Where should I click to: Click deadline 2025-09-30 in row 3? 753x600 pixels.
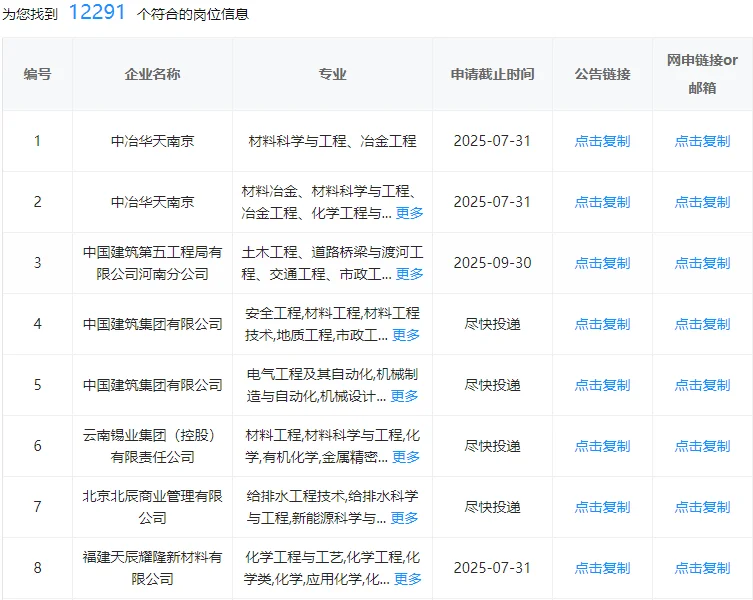click(492, 263)
